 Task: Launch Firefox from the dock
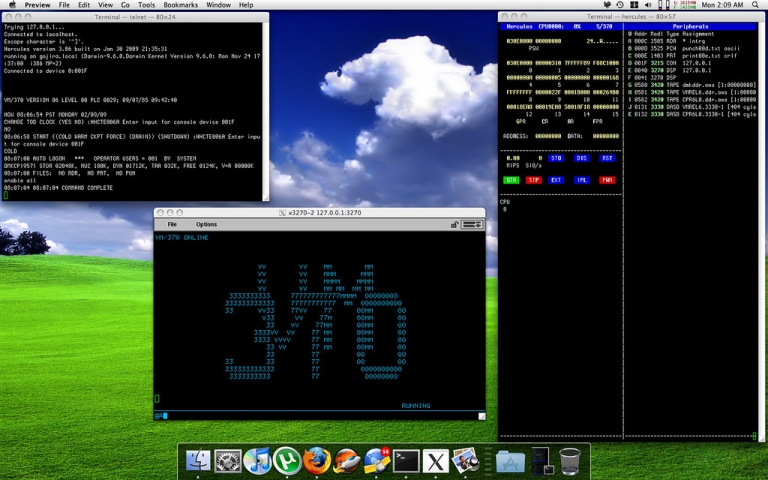point(316,460)
